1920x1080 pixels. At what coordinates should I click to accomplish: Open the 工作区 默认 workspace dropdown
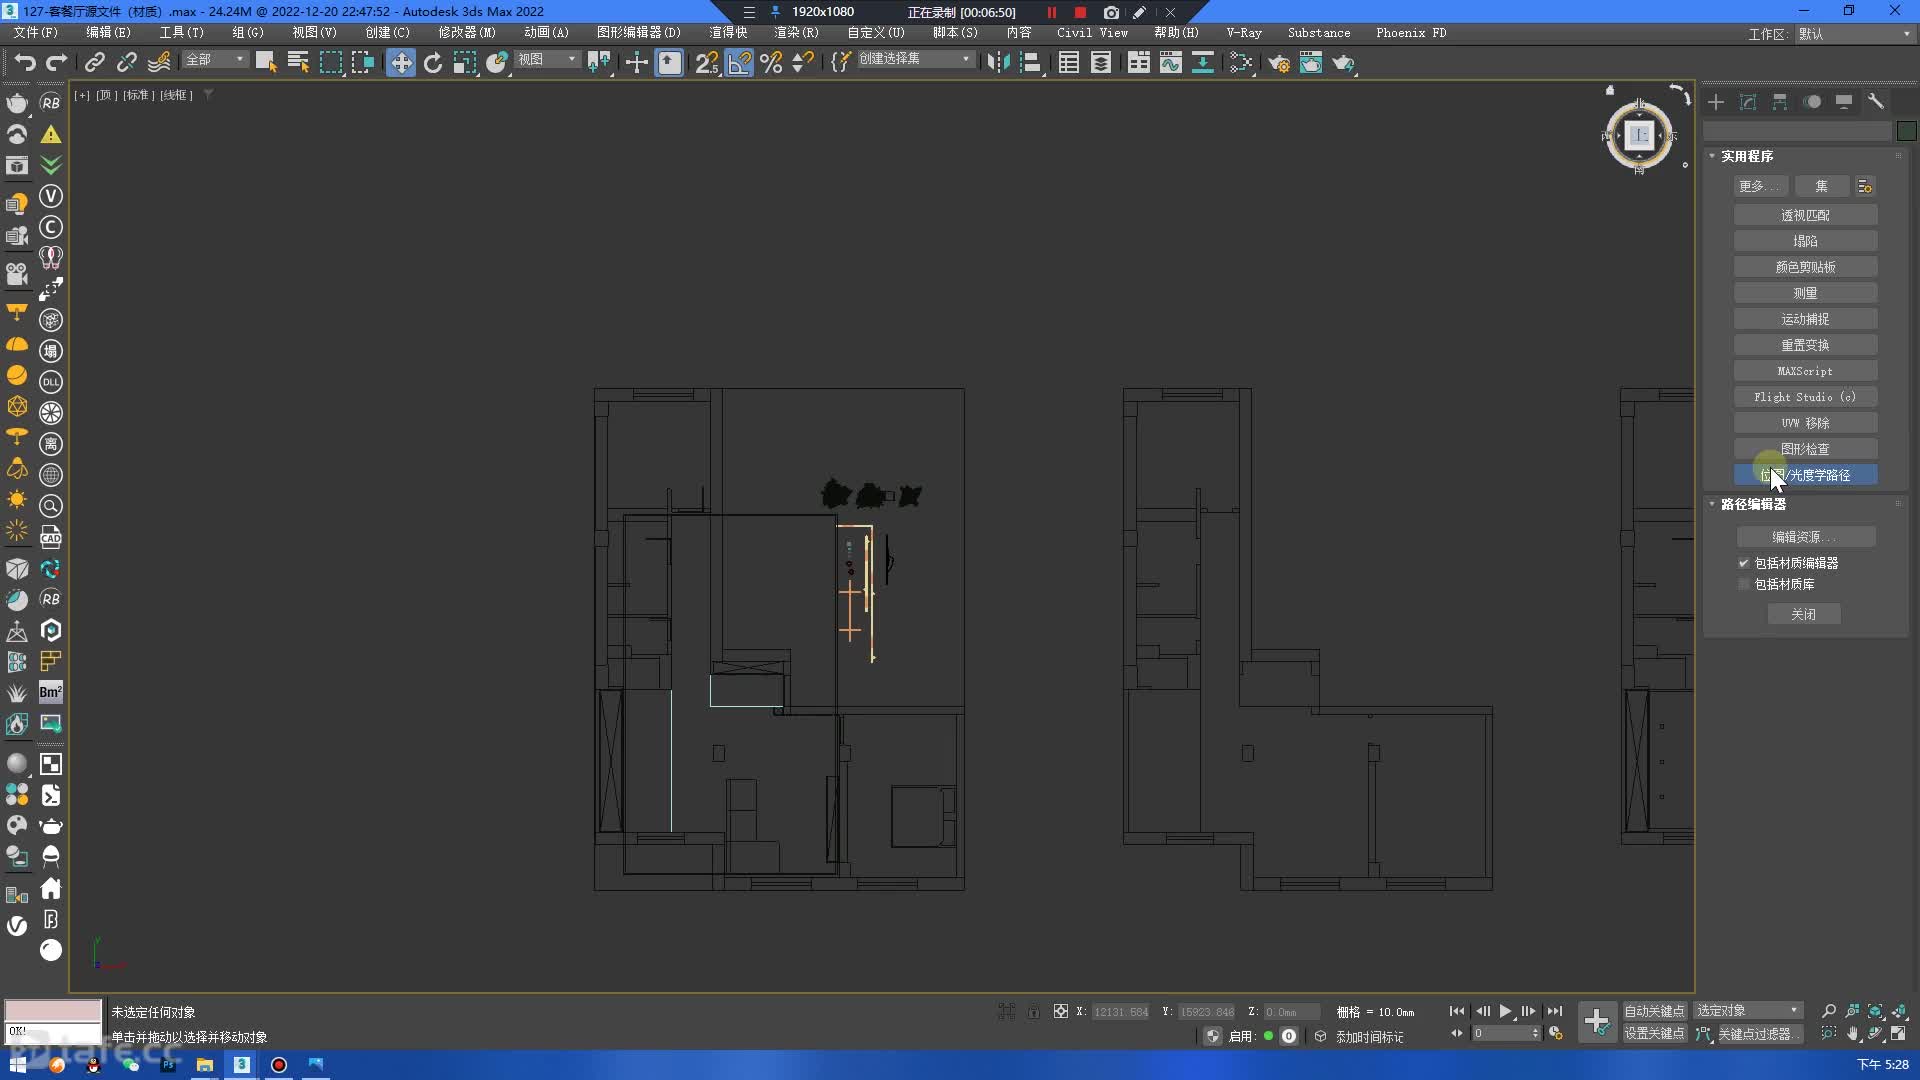click(x=1855, y=34)
